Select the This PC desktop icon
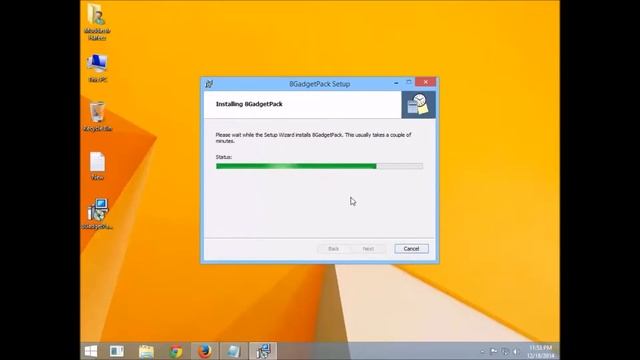Image resolution: width=640 pixels, height=360 pixels. click(x=97, y=68)
